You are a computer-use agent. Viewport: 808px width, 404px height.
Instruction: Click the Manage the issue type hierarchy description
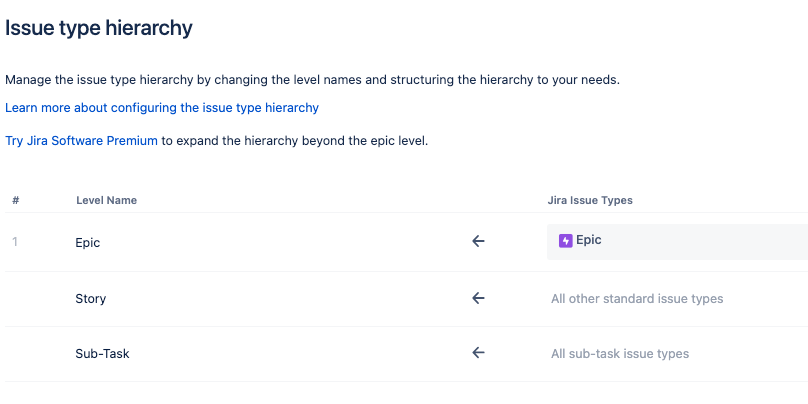312,80
